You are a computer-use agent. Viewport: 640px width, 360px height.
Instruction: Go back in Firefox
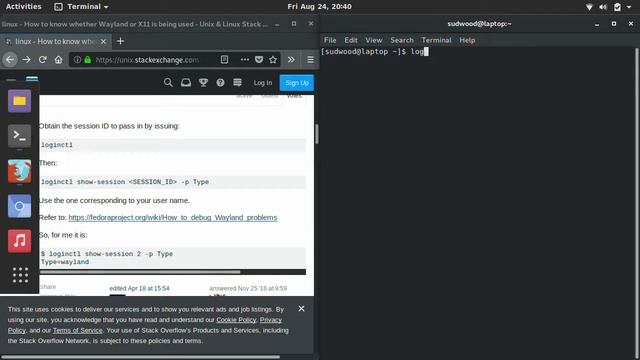pyautogui.click(x=10, y=60)
